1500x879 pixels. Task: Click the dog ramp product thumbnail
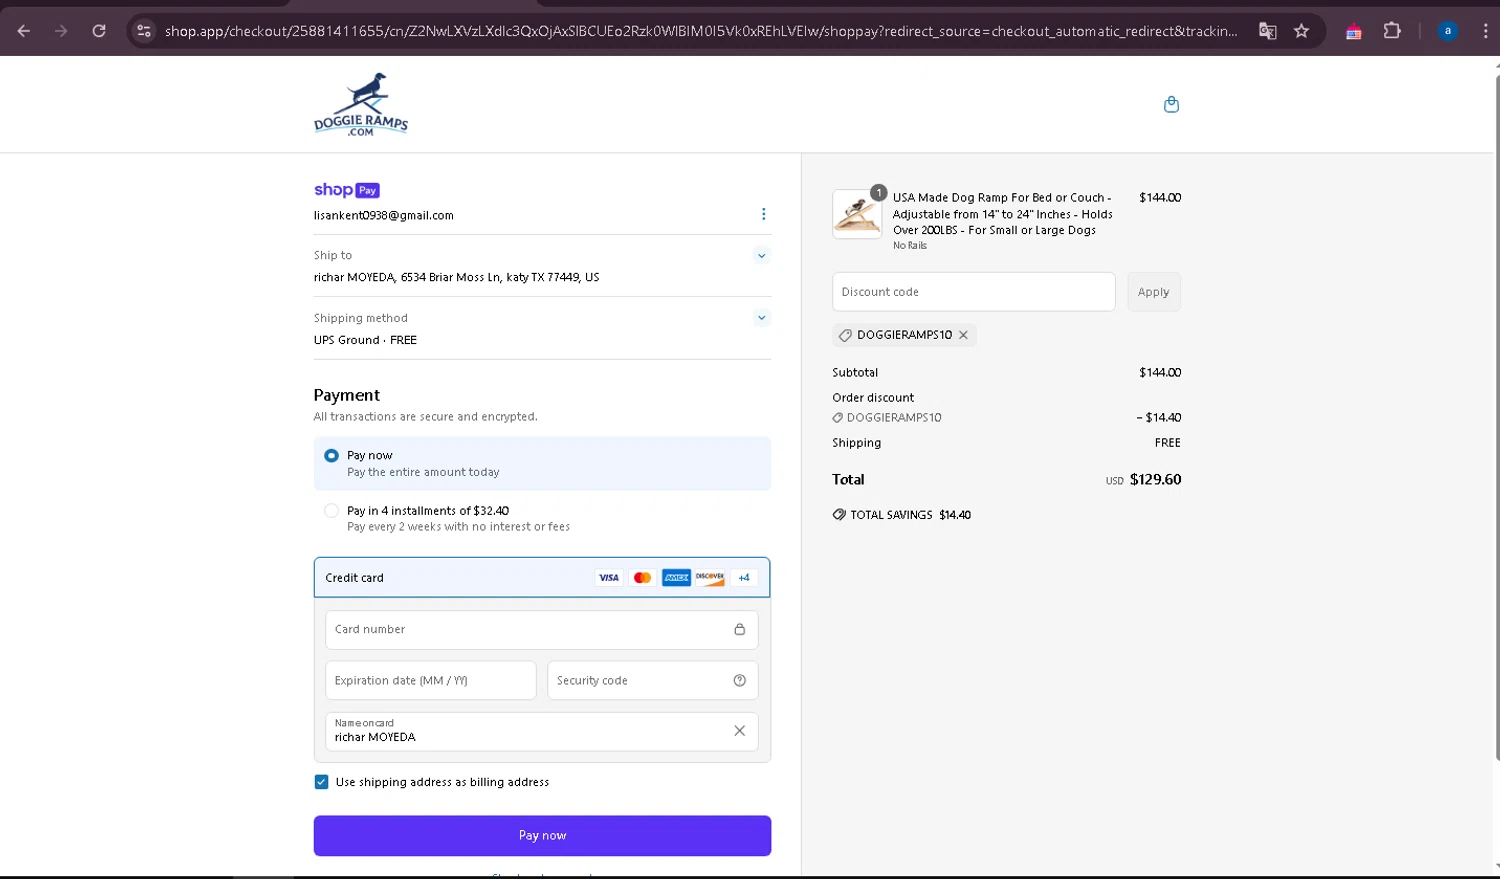coord(857,214)
